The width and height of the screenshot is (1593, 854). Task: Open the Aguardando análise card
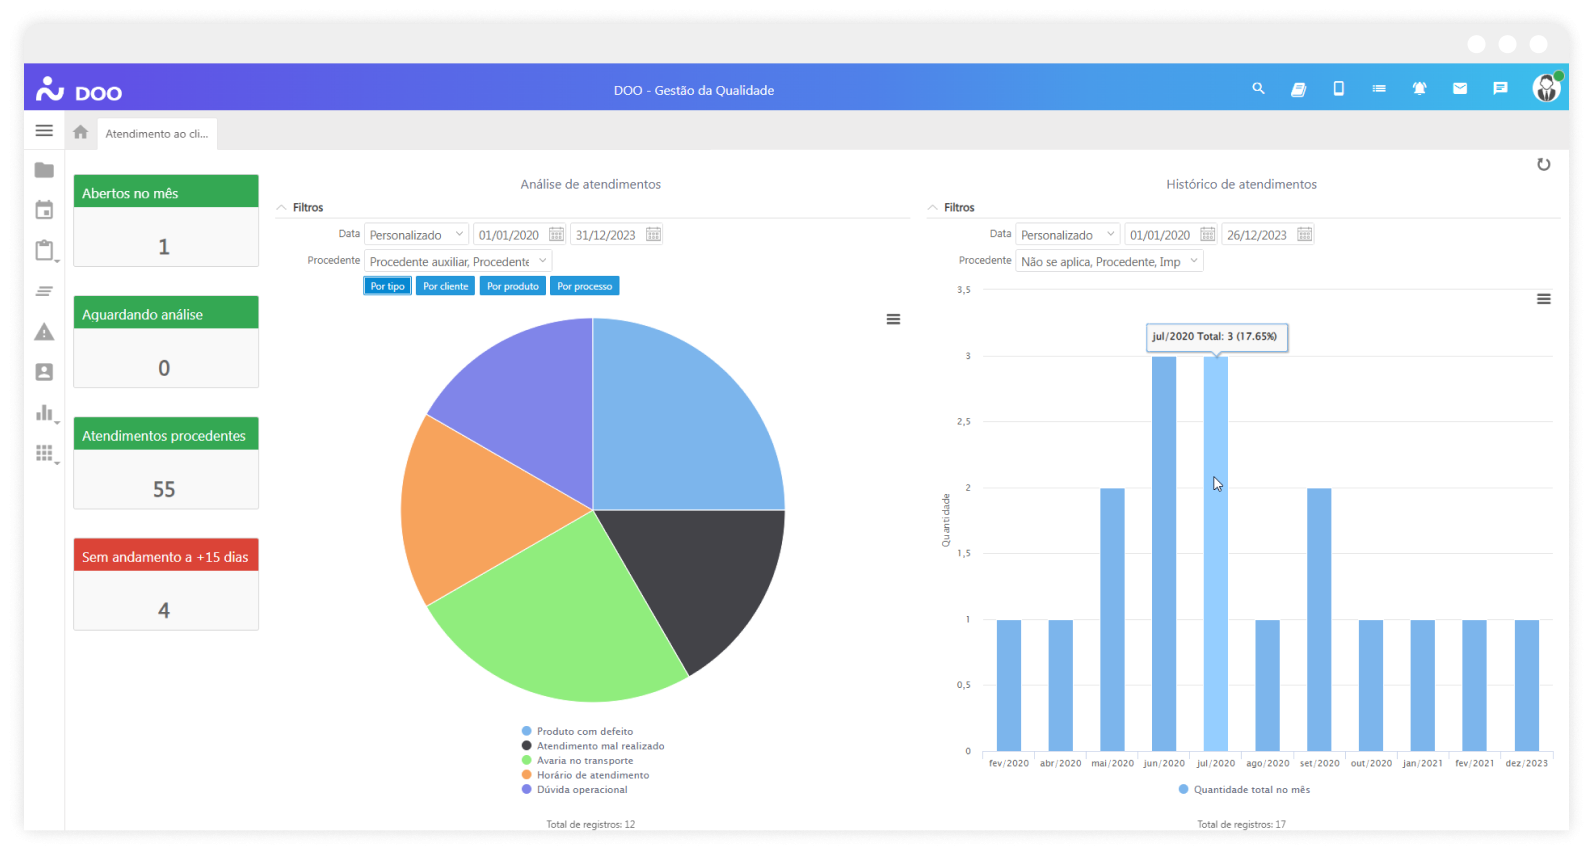tap(166, 341)
